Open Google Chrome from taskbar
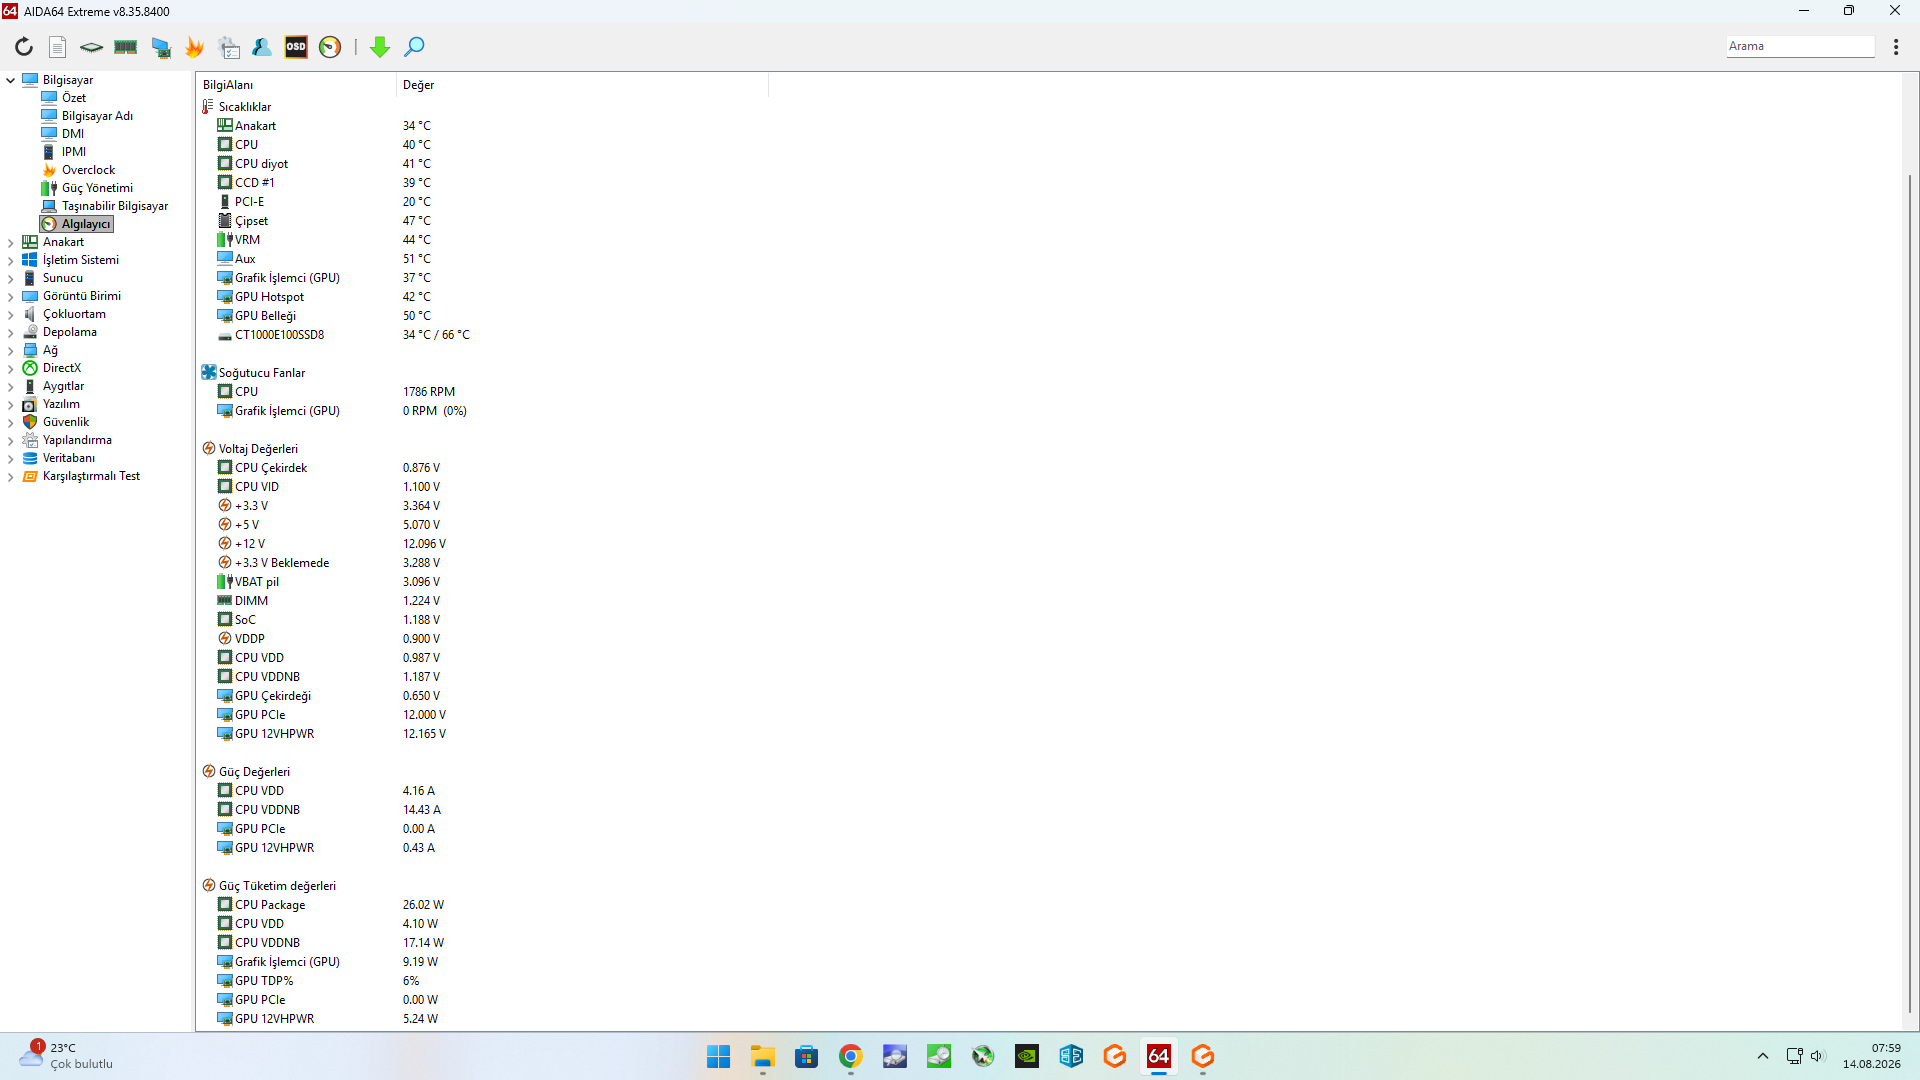Image resolution: width=1920 pixels, height=1080 pixels. 851,1056
